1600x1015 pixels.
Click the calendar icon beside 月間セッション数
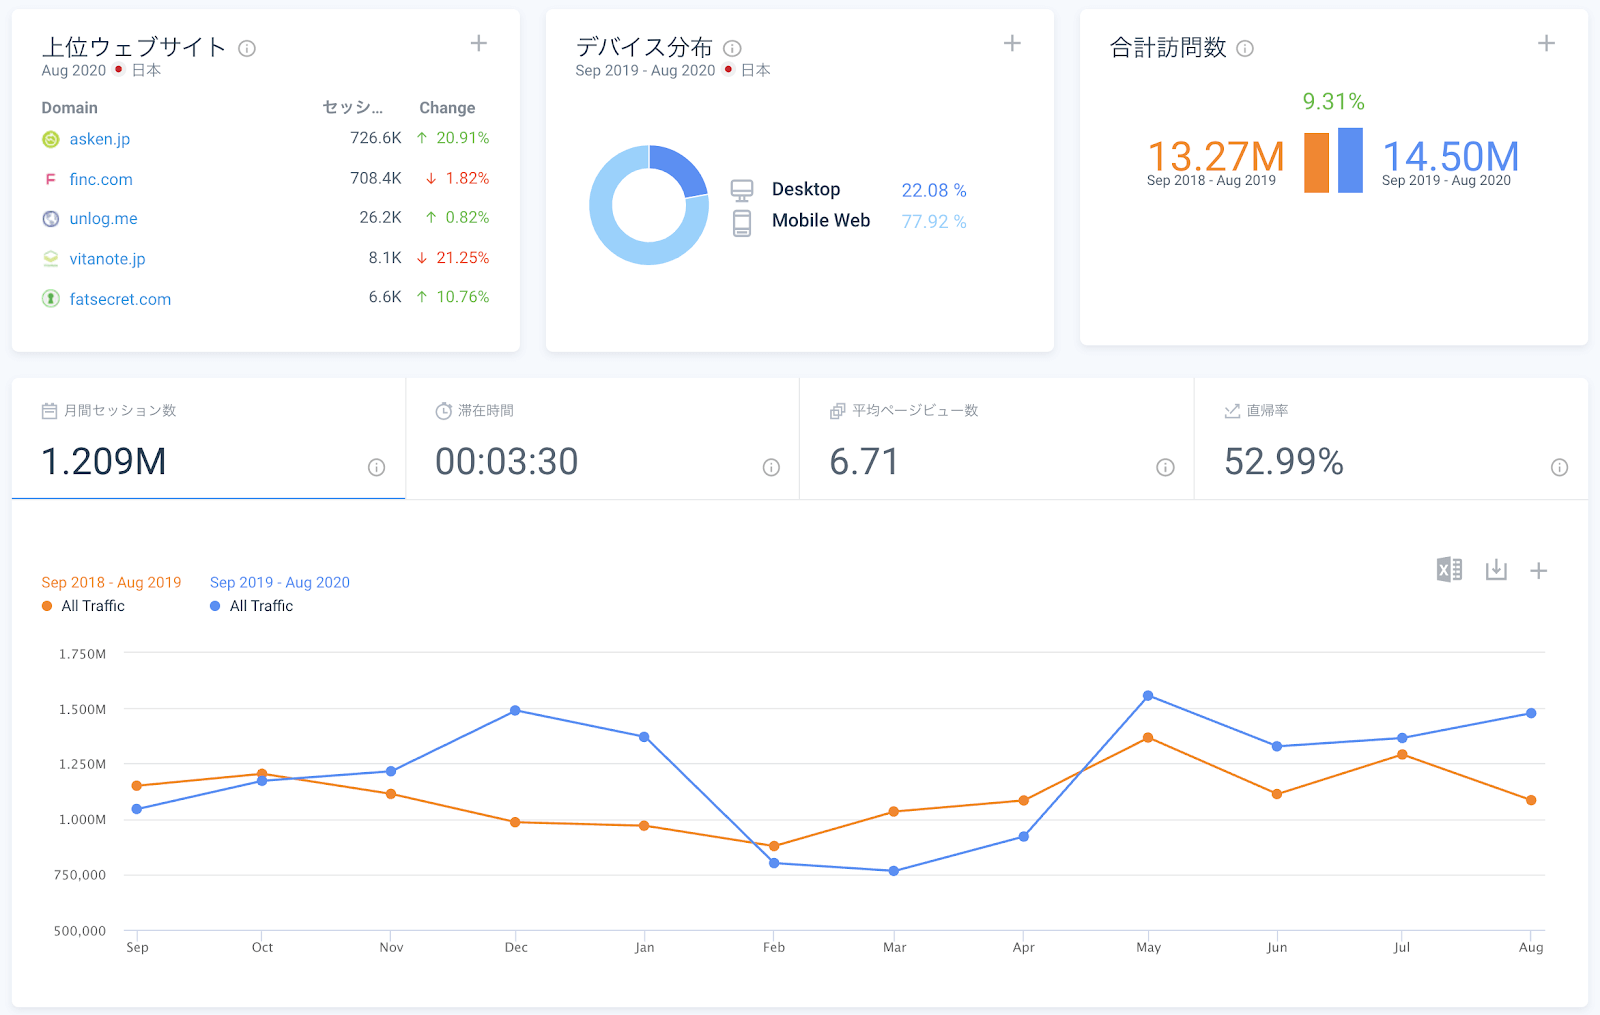click(49, 411)
